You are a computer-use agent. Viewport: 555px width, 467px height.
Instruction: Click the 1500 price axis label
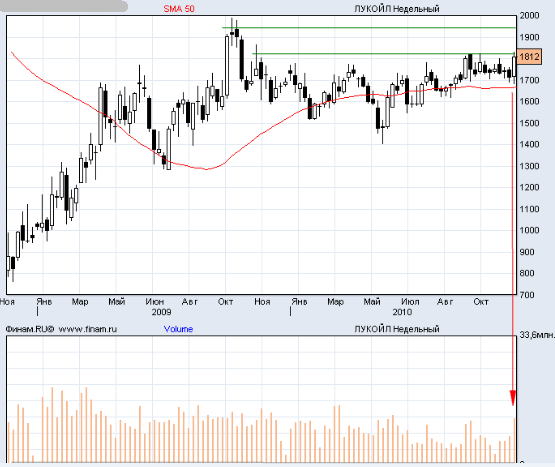click(529, 123)
